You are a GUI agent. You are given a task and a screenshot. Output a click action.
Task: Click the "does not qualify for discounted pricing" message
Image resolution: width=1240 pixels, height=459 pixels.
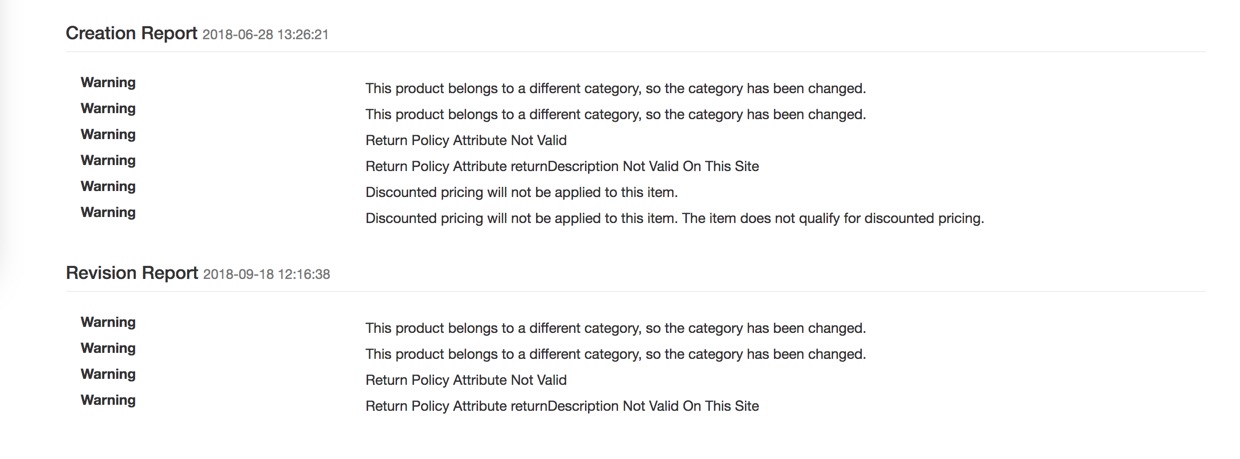[675, 218]
